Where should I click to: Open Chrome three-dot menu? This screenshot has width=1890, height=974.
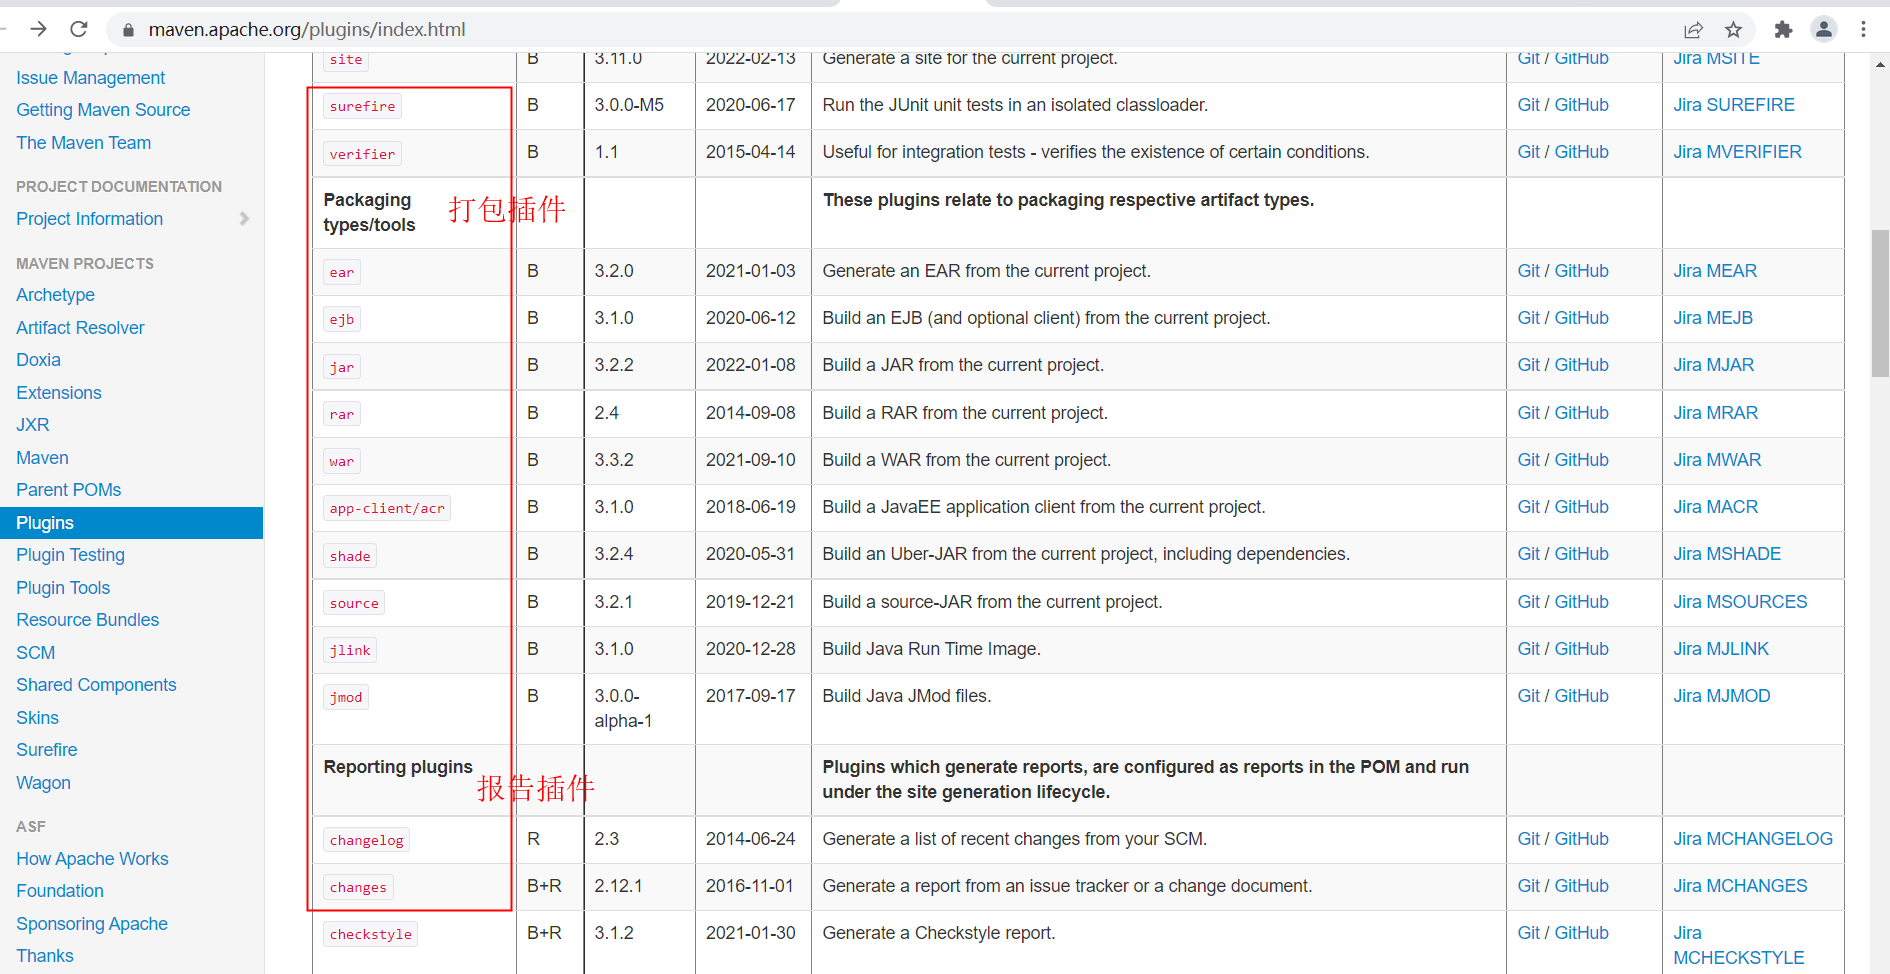(x=1864, y=30)
